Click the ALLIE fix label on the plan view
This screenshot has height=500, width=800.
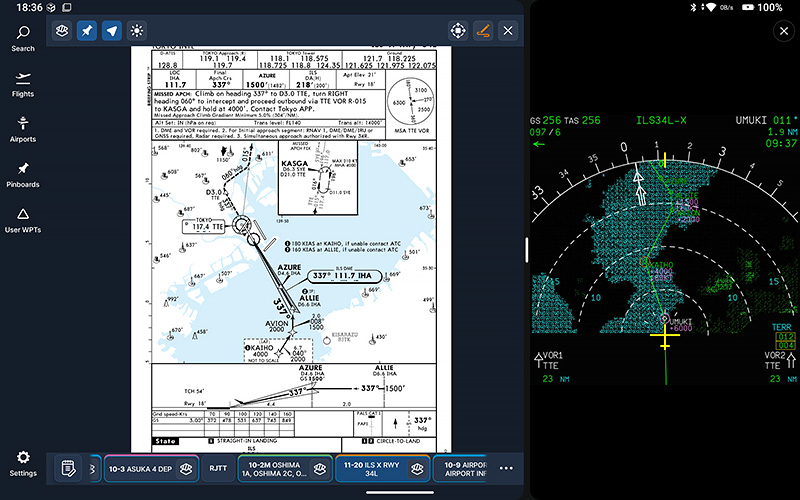coord(310,300)
